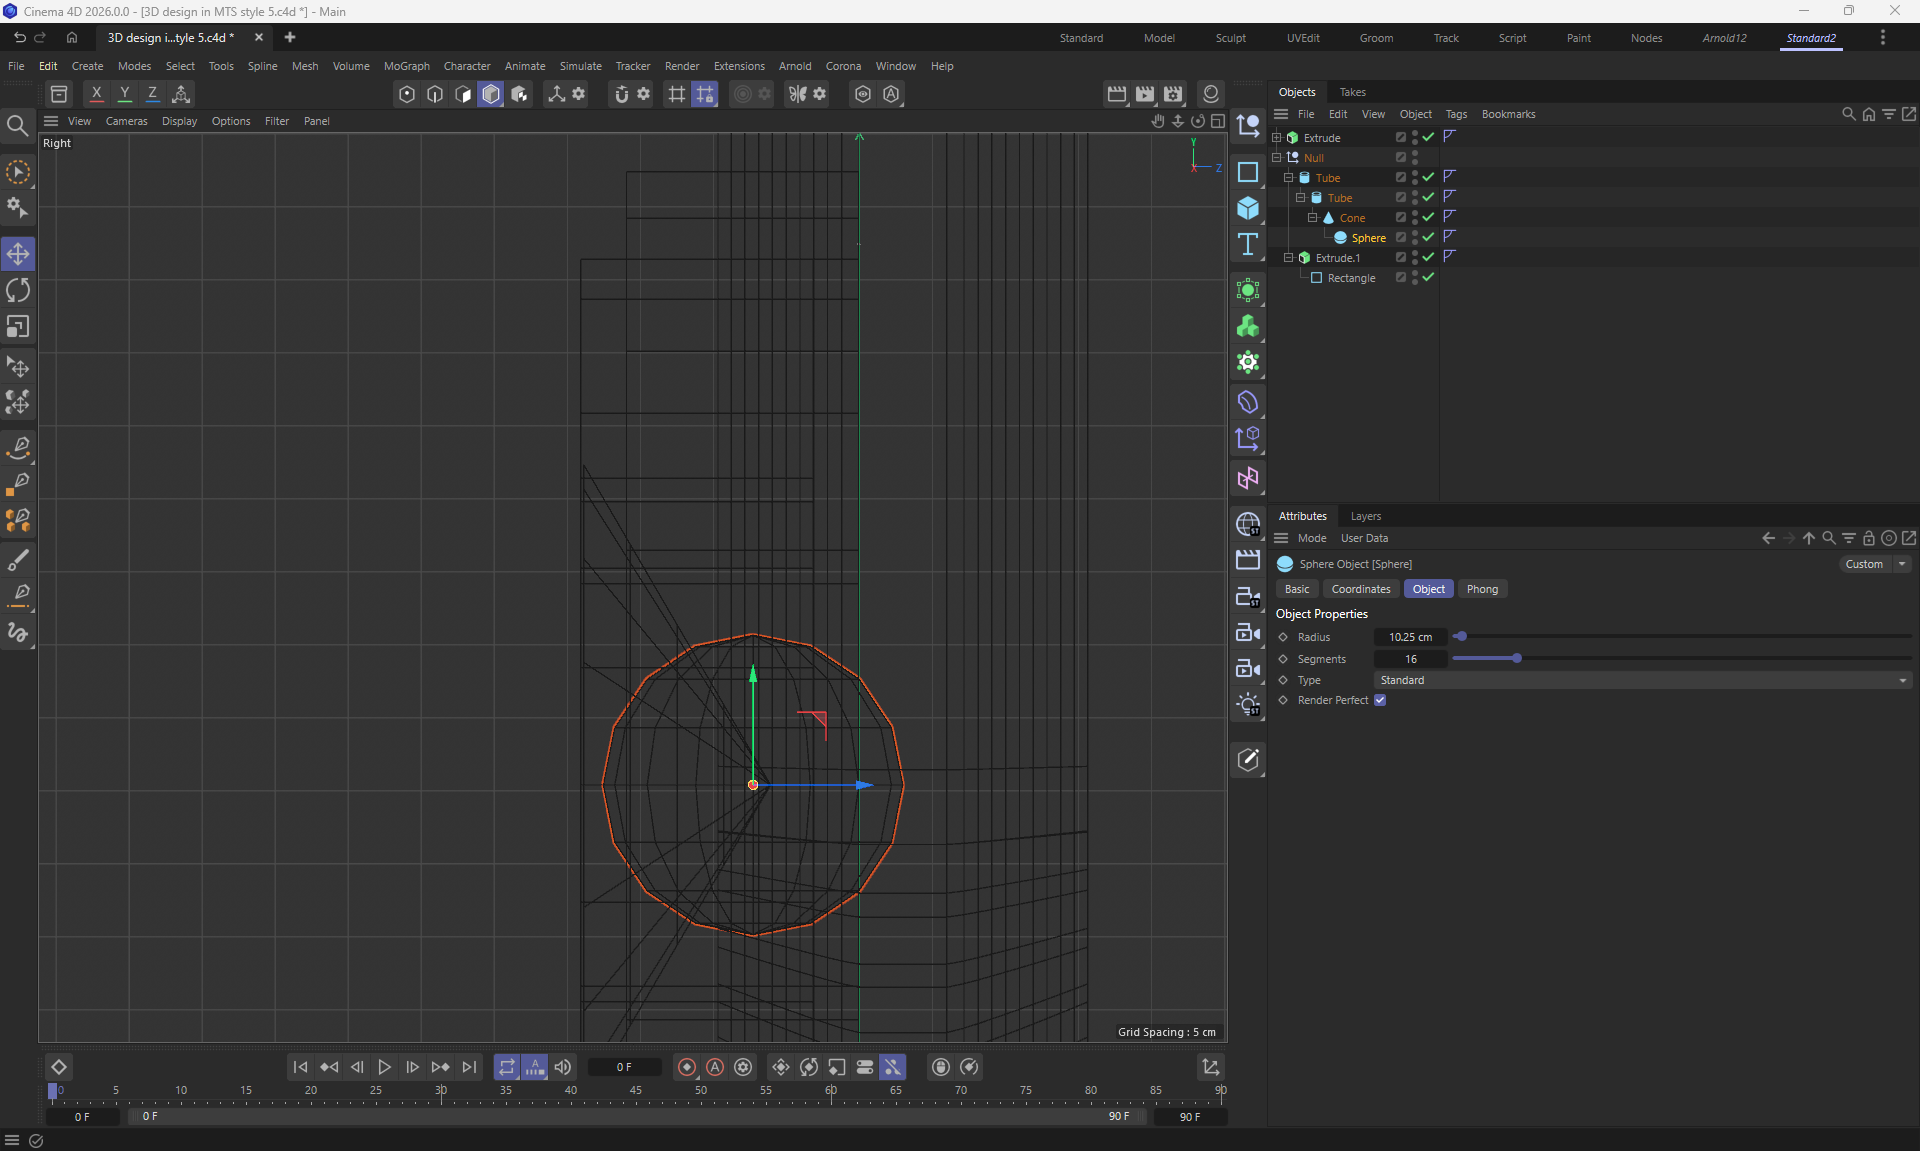Image resolution: width=1920 pixels, height=1151 pixels.
Task: Click the Render to Picture Viewer icon
Action: click(1145, 93)
